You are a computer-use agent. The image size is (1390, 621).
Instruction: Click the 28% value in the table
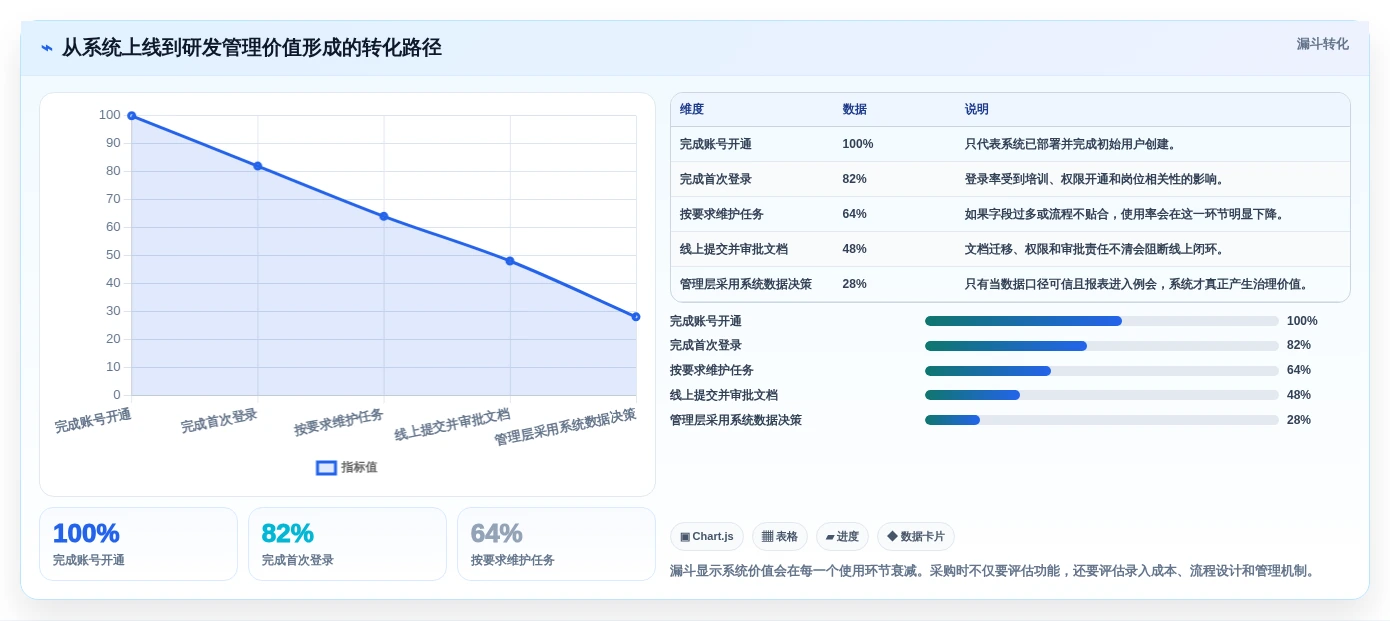[x=855, y=284]
